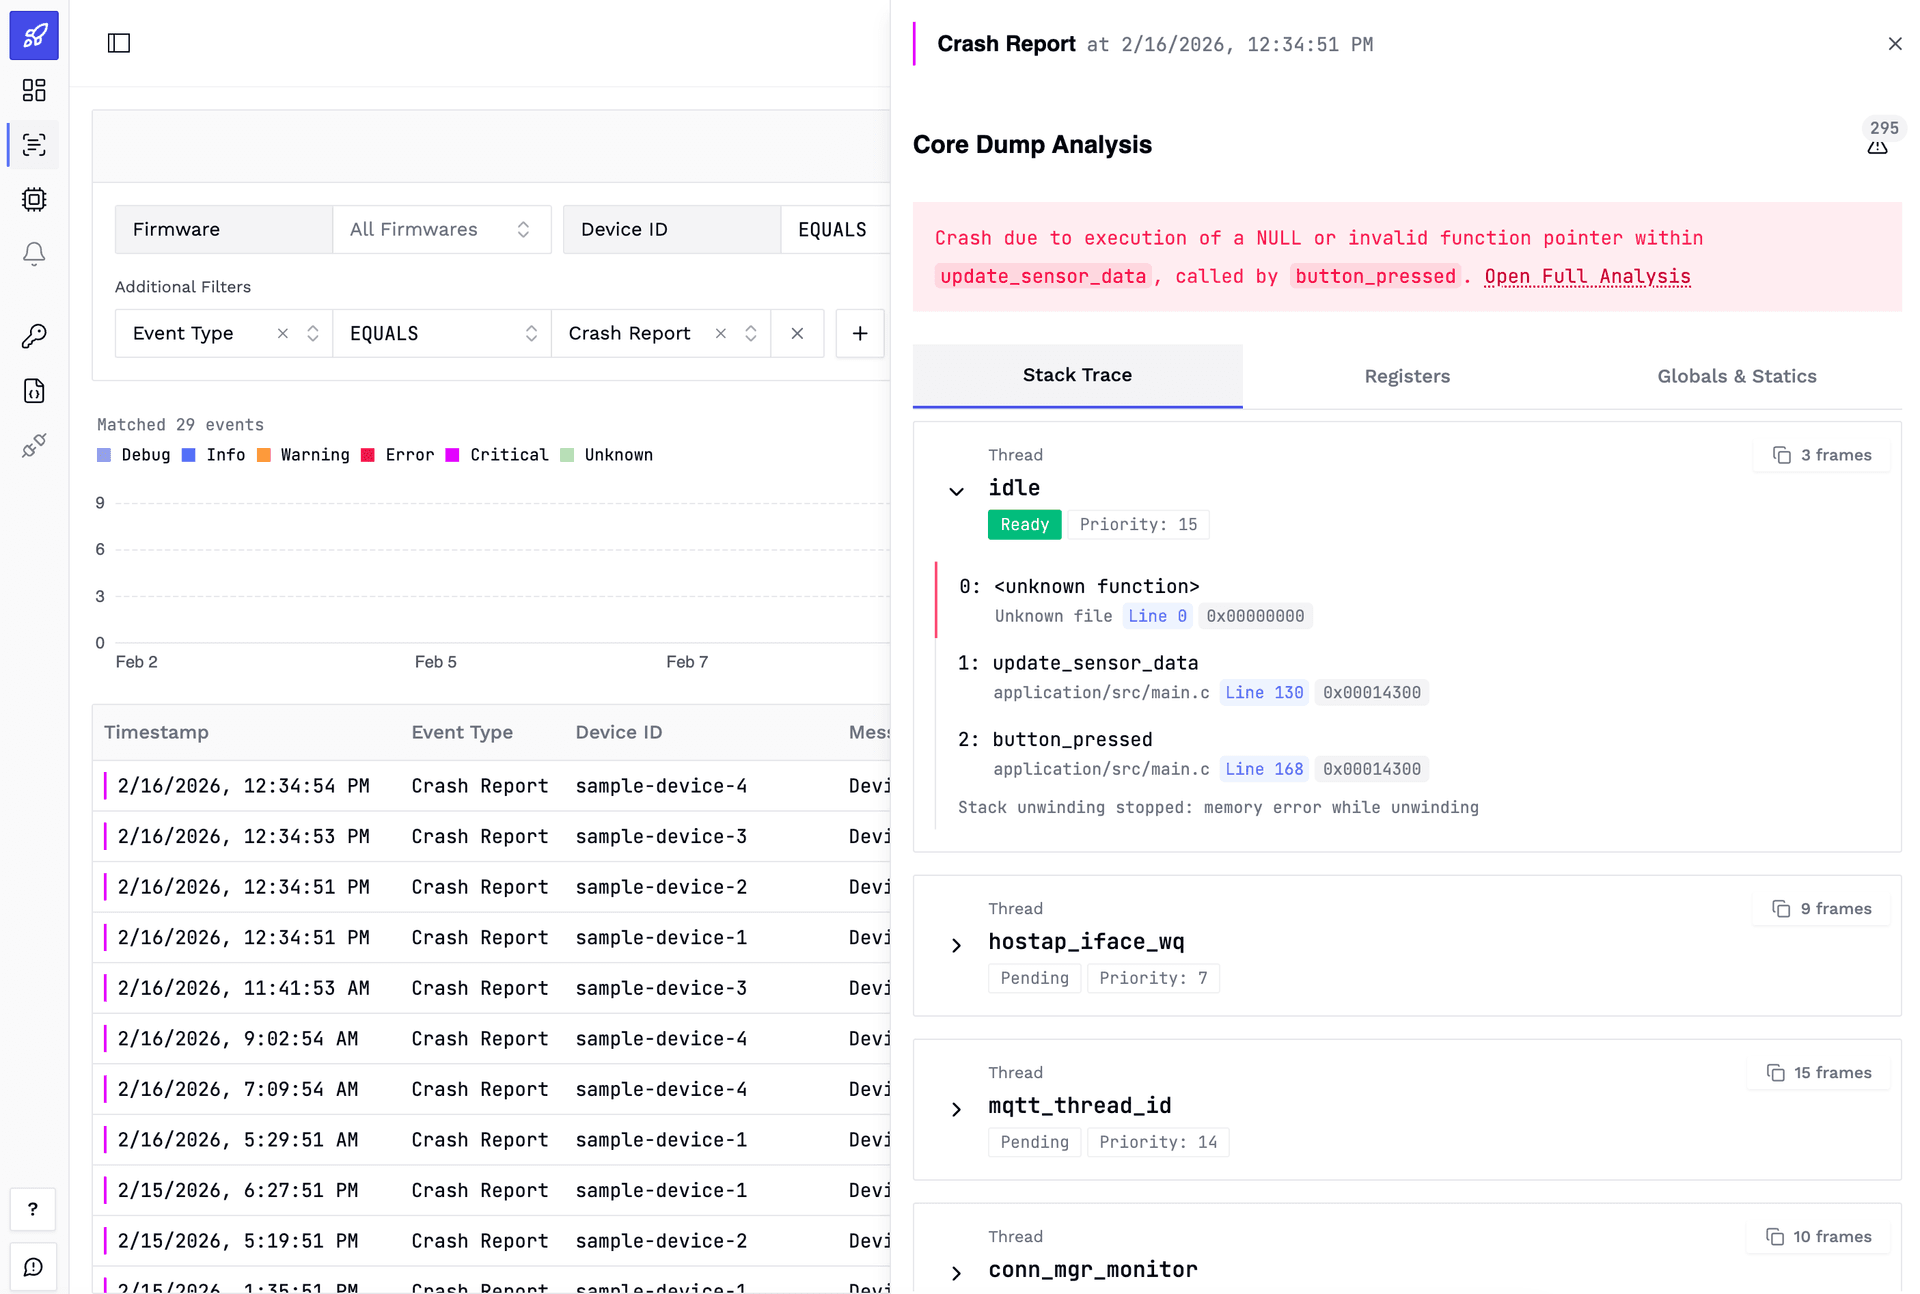Screen dimensions: 1920x1294
Task: Open the devices chip icon in sidebar
Action: coord(34,200)
